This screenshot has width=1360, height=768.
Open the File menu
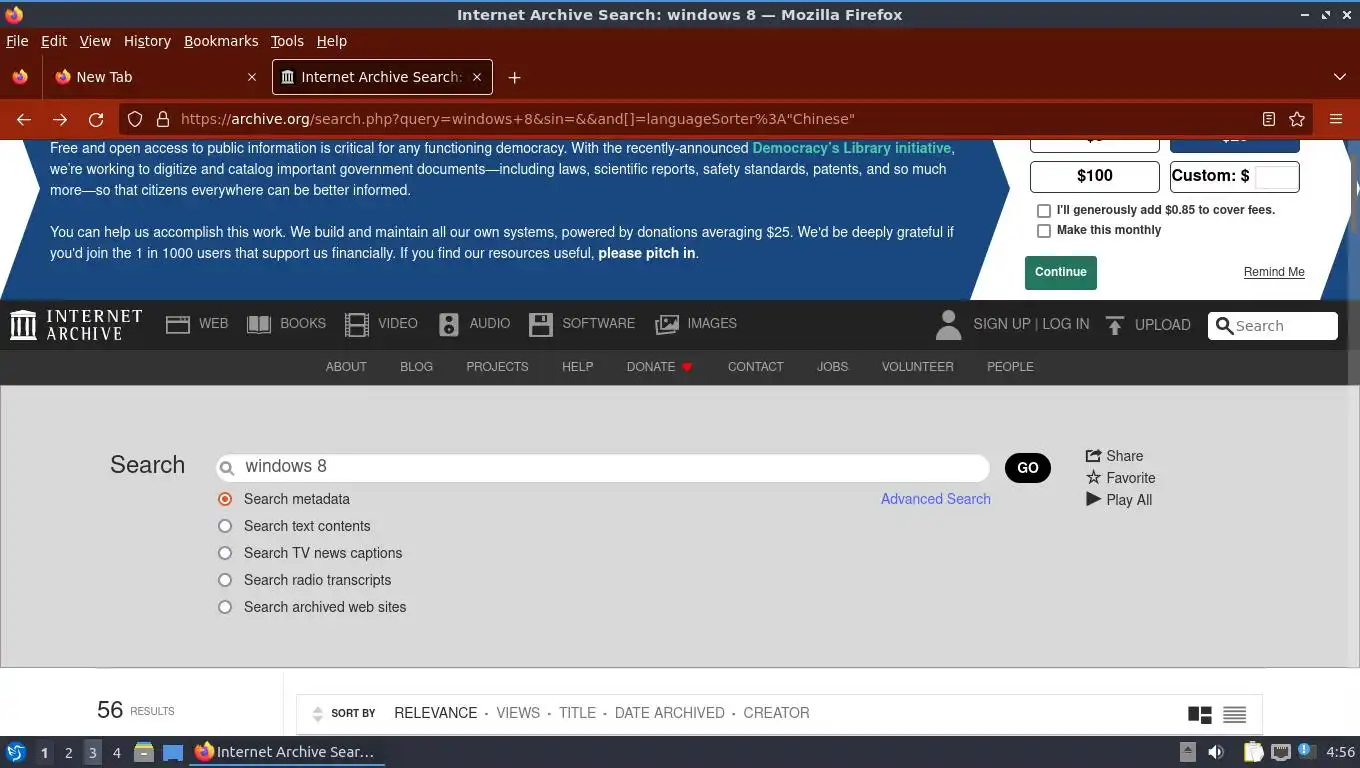coord(17,41)
